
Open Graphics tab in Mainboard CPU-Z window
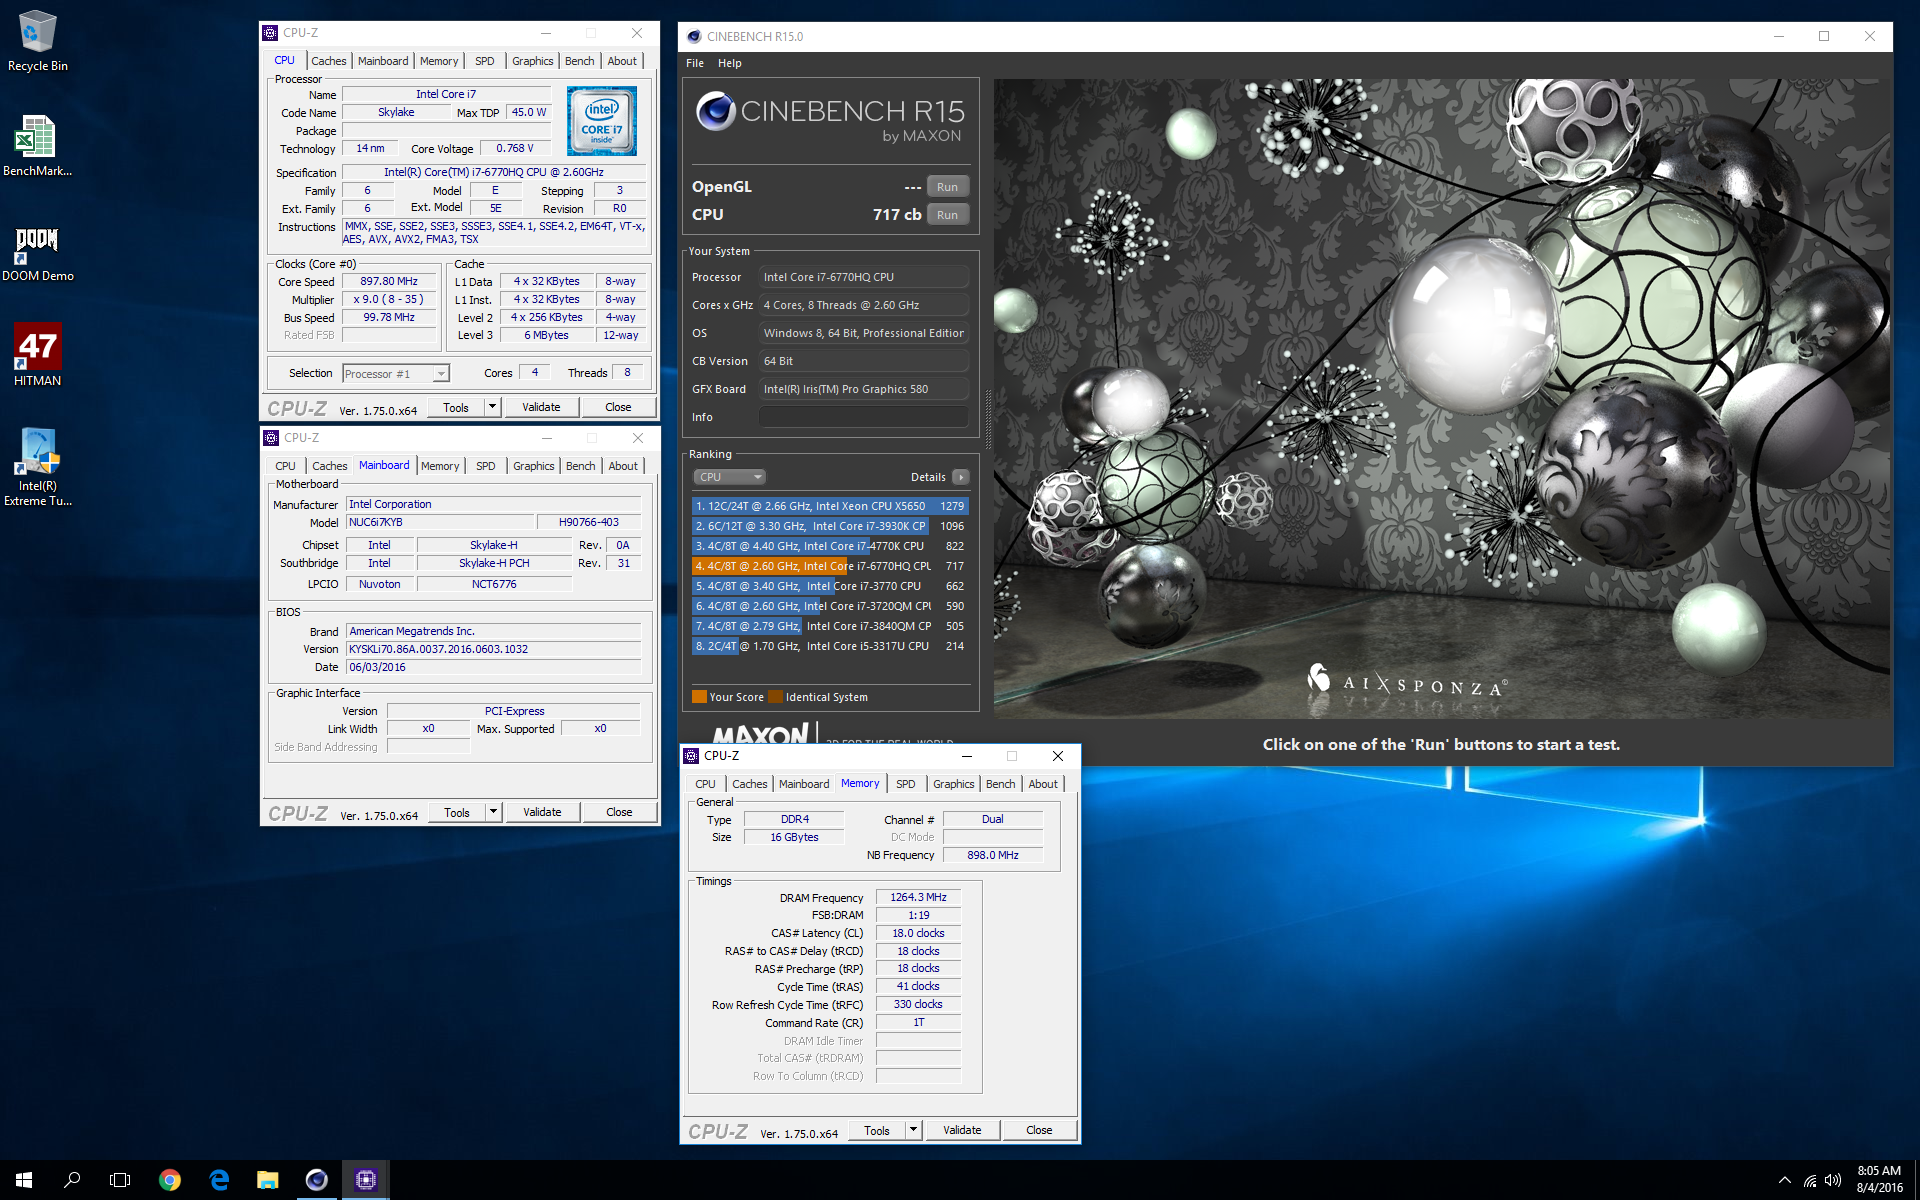click(533, 466)
